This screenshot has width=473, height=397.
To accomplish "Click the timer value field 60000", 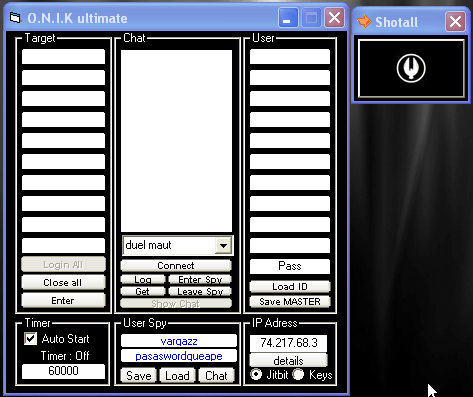I will tap(63, 371).
